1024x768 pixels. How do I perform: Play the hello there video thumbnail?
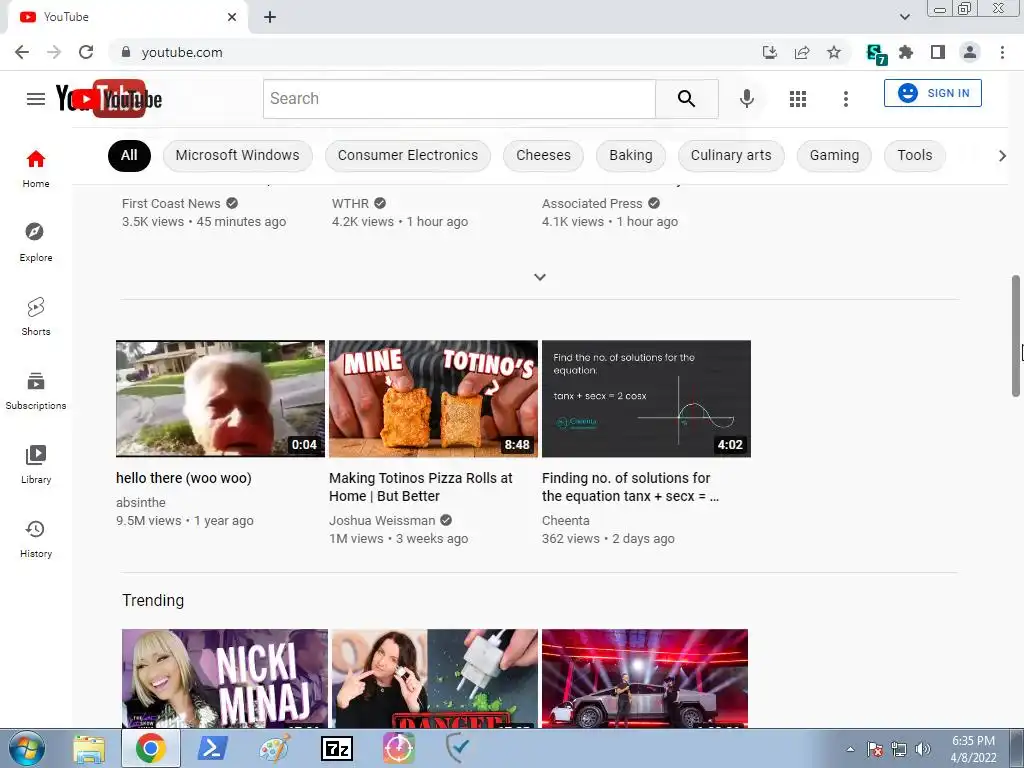point(220,398)
